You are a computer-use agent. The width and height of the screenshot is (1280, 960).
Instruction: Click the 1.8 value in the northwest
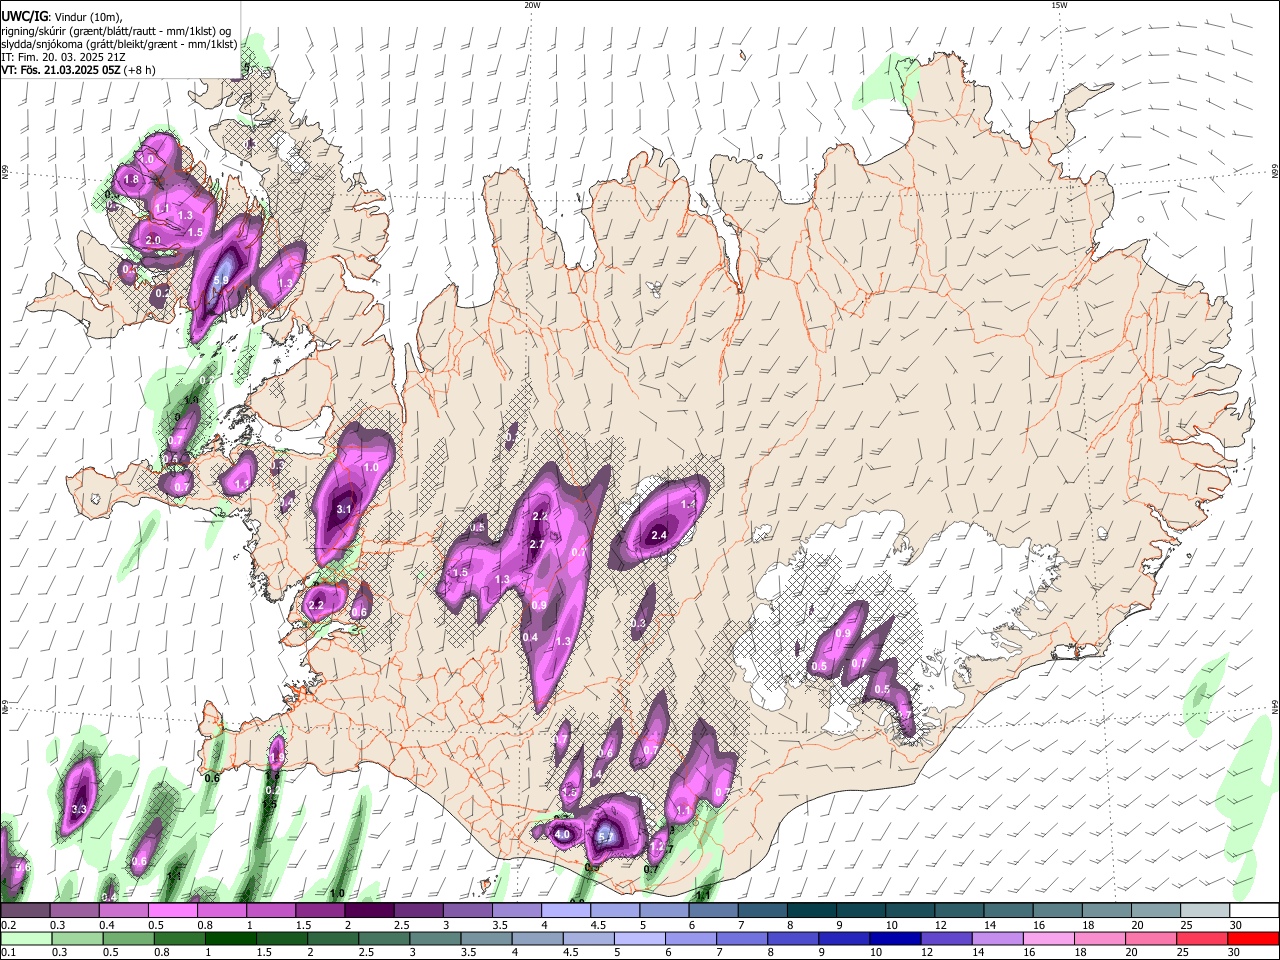click(x=130, y=180)
